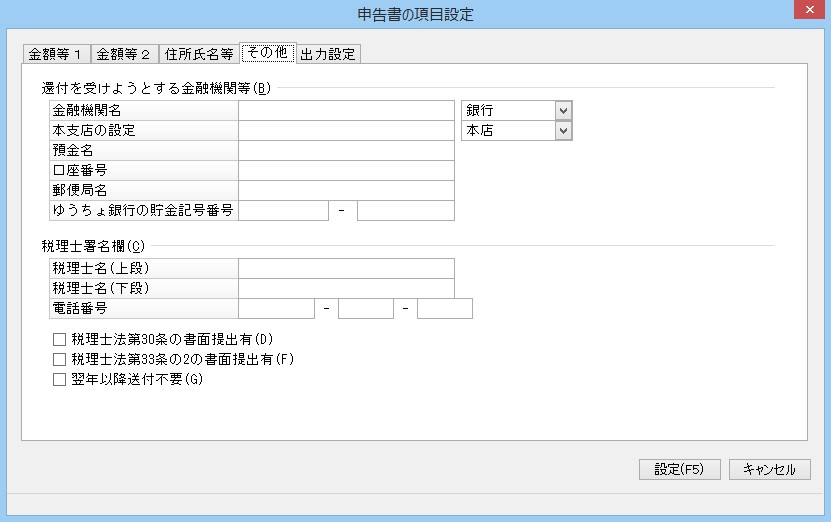
Task: Close the 申告書の項目設定 dialog
Action: [807, 13]
